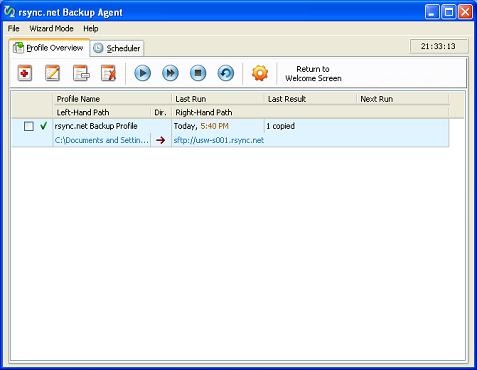The image size is (477, 370).
Task: Click the Profile Name column header
Action: [x=112, y=99]
